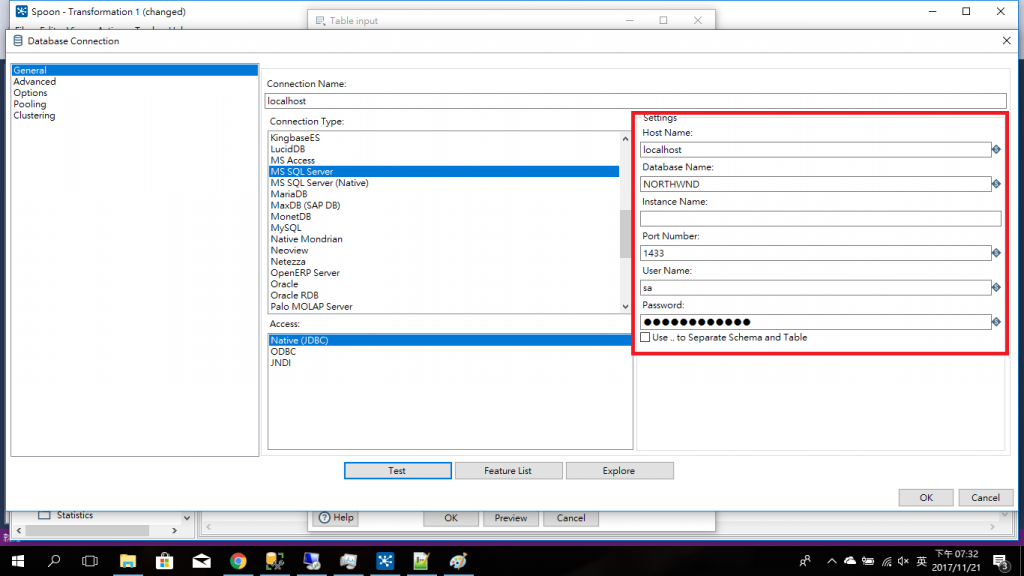1024x576 pixels.
Task: Show hidden tray icons chevron
Action: [x=831, y=561]
